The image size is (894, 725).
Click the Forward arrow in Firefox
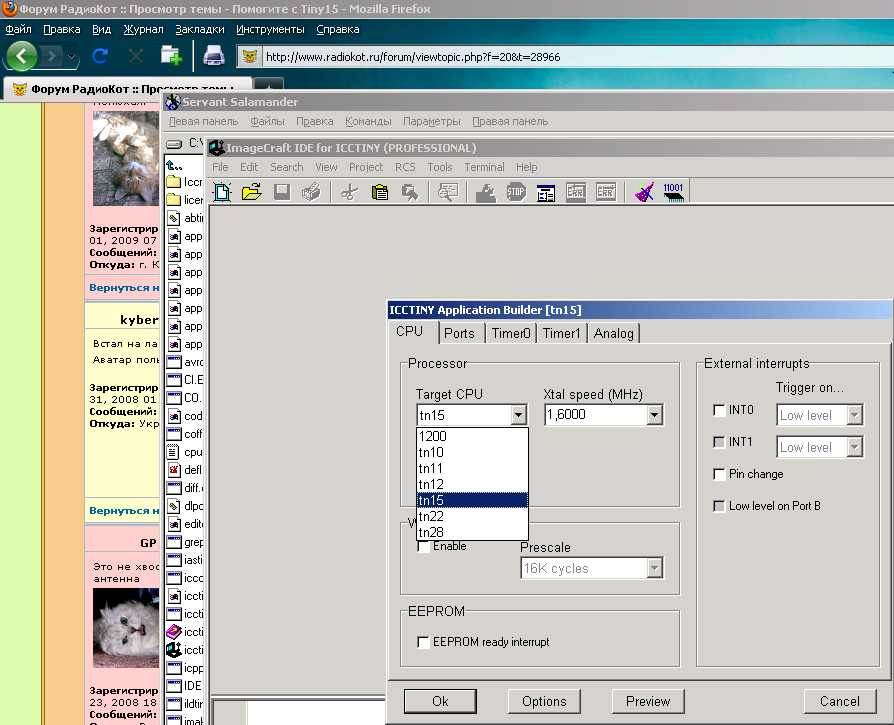click(x=52, y=56)
